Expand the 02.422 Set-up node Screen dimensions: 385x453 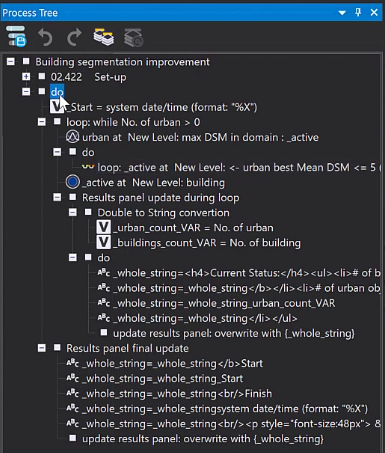(26, 77)
